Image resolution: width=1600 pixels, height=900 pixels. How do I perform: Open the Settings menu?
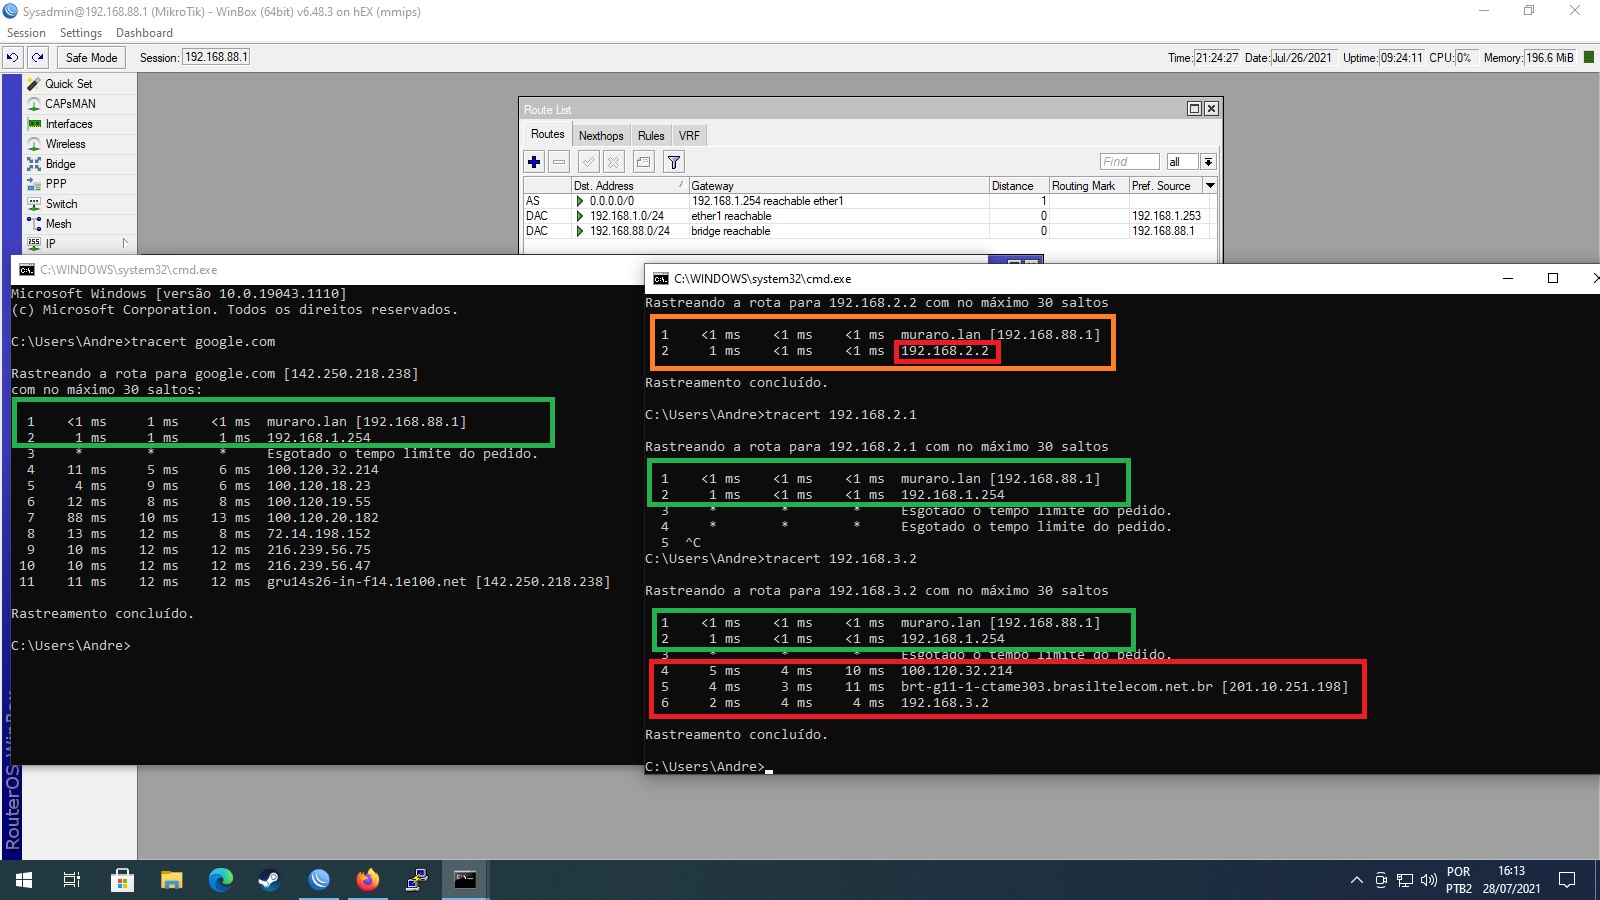click(x=81, y=33)
